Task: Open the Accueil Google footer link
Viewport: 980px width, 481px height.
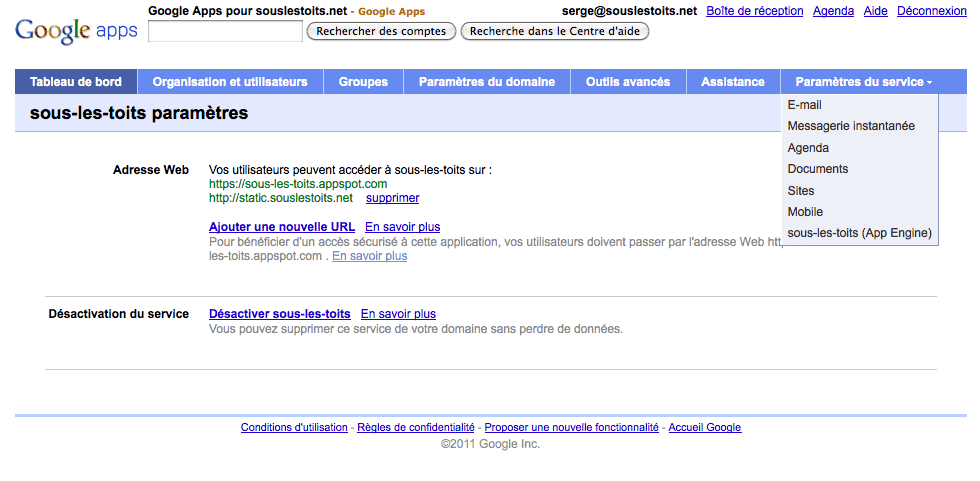Action: click(705, 427)
